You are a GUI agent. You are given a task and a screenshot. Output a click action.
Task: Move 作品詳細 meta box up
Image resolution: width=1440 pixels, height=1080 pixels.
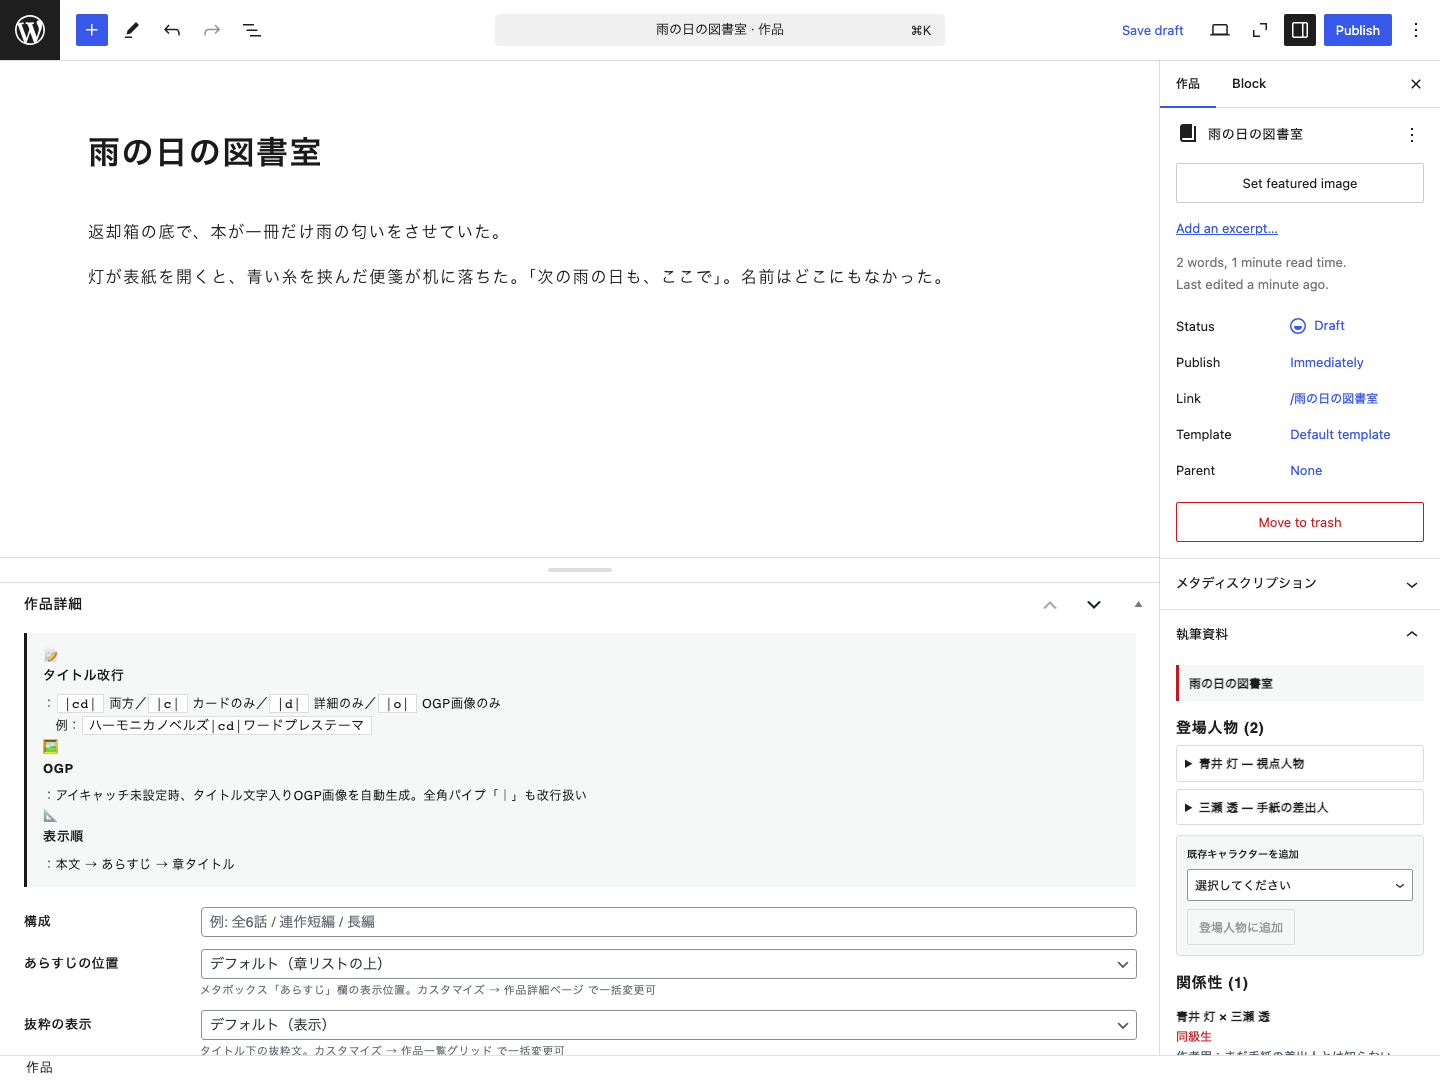tap(1050, 604)
